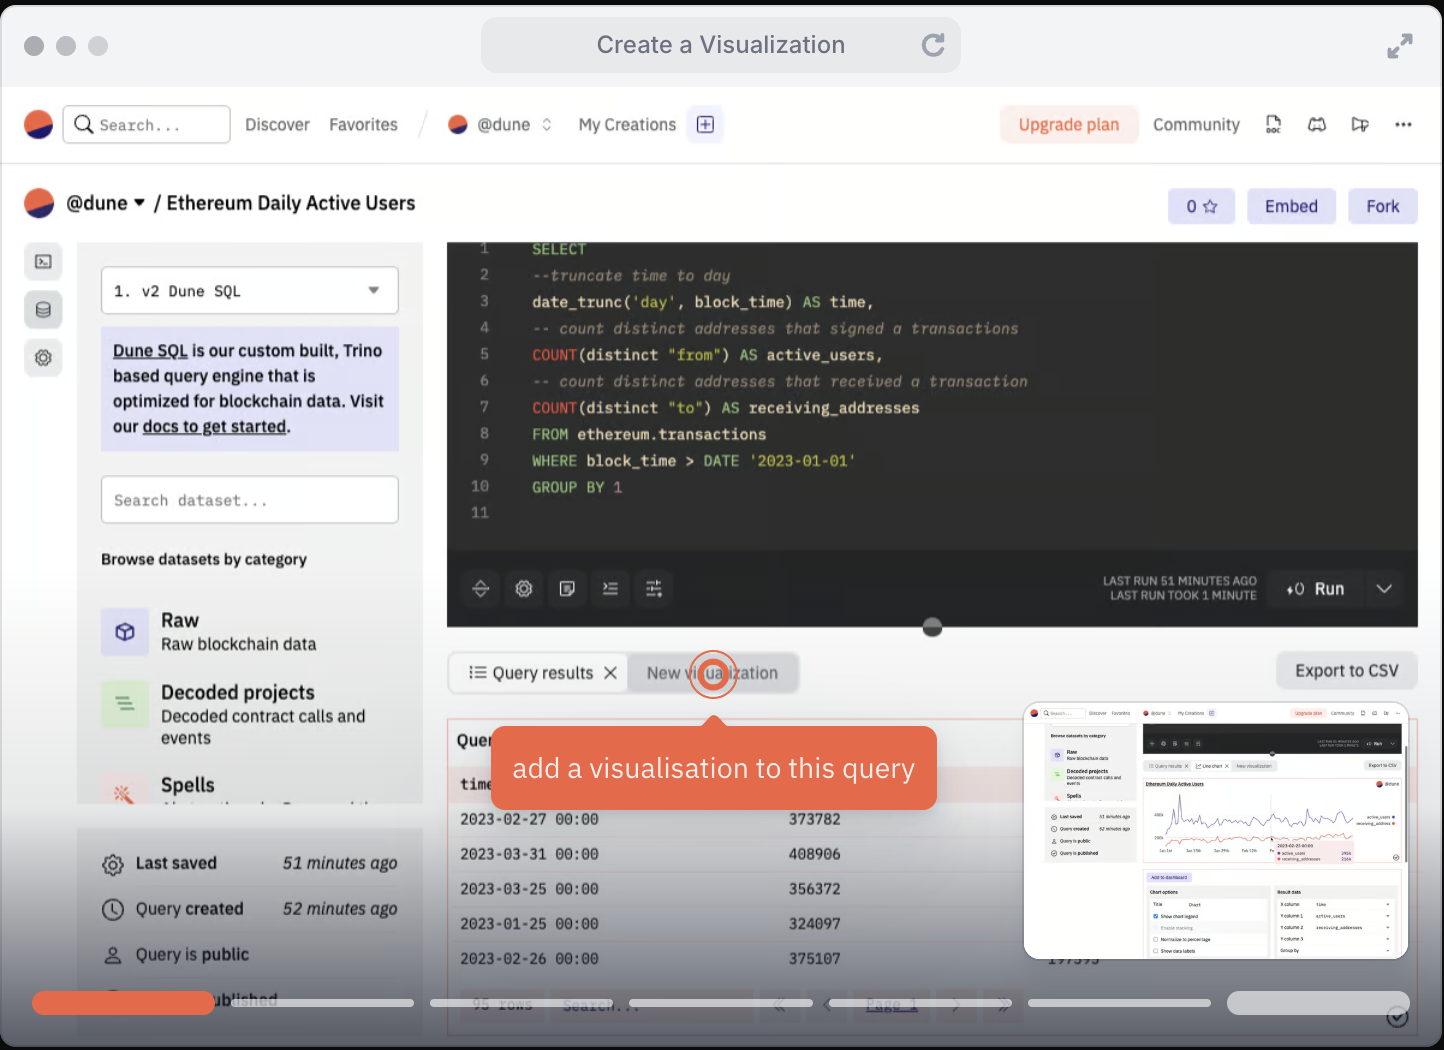Click the last tour progress segment
This screenshot has height=1050, width=1444.
[1318, 1003]
